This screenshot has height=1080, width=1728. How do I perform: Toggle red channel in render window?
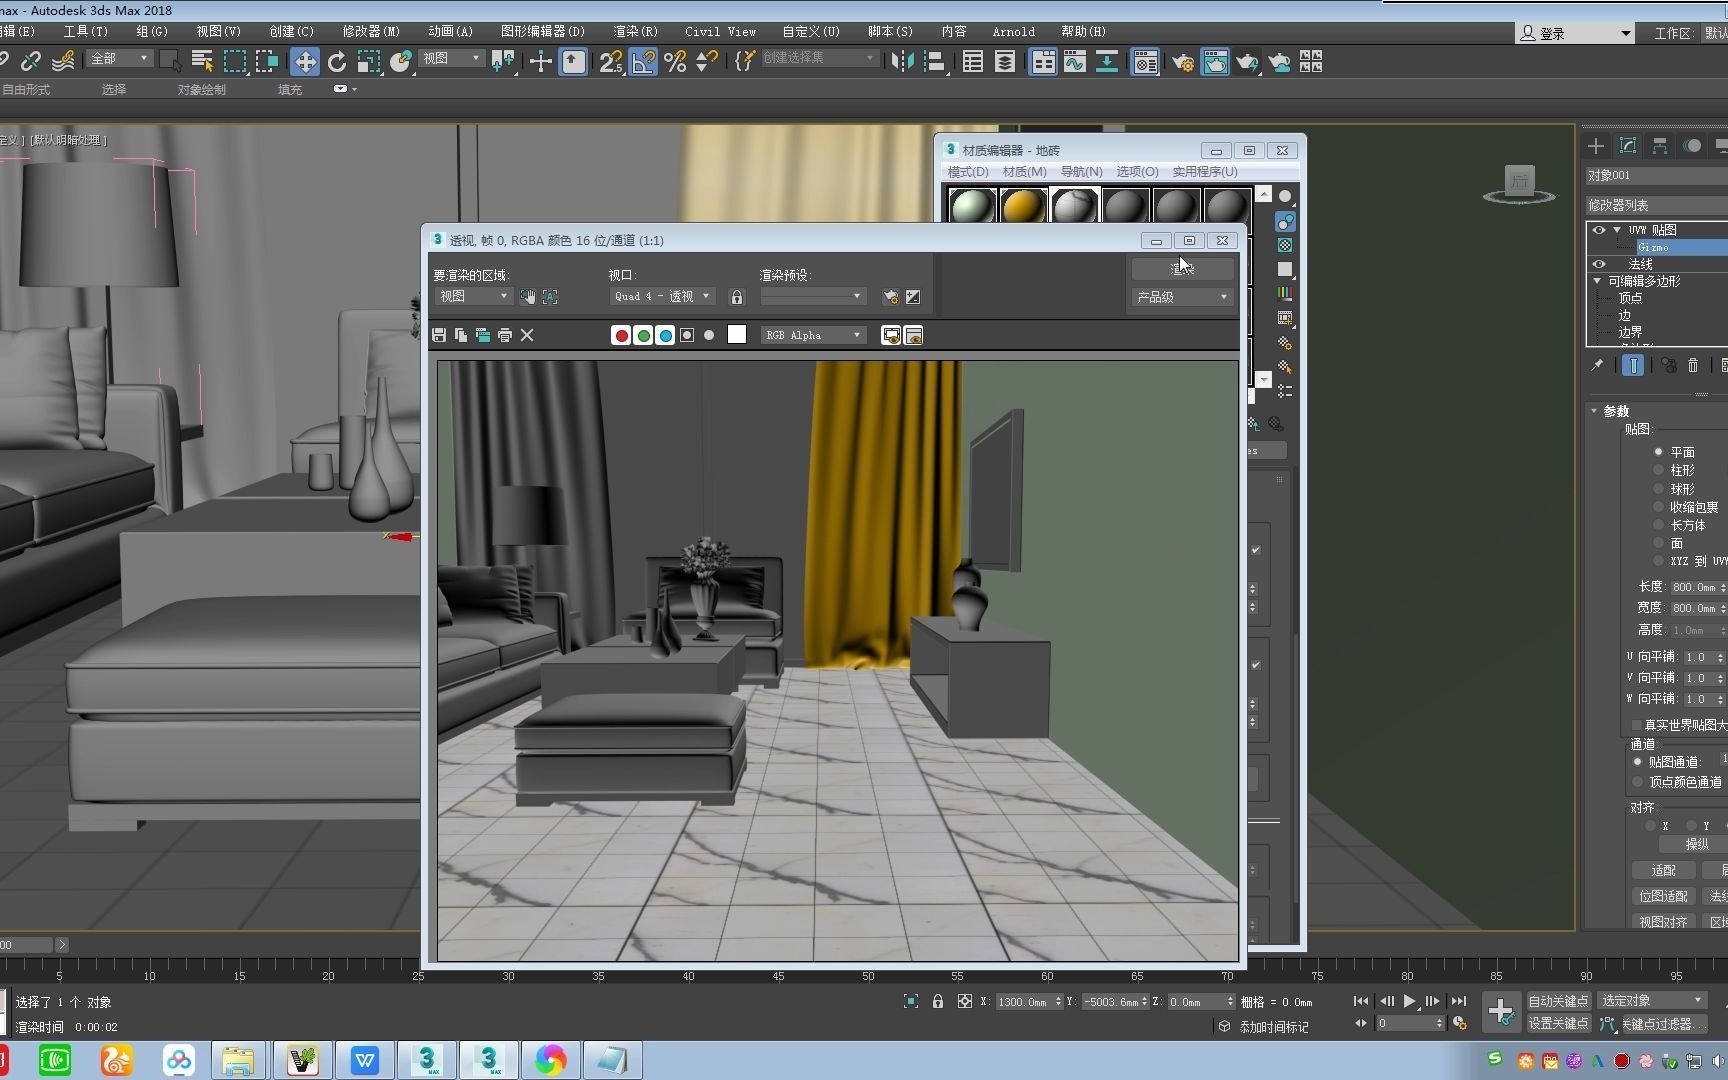click(x=621, y=335)
